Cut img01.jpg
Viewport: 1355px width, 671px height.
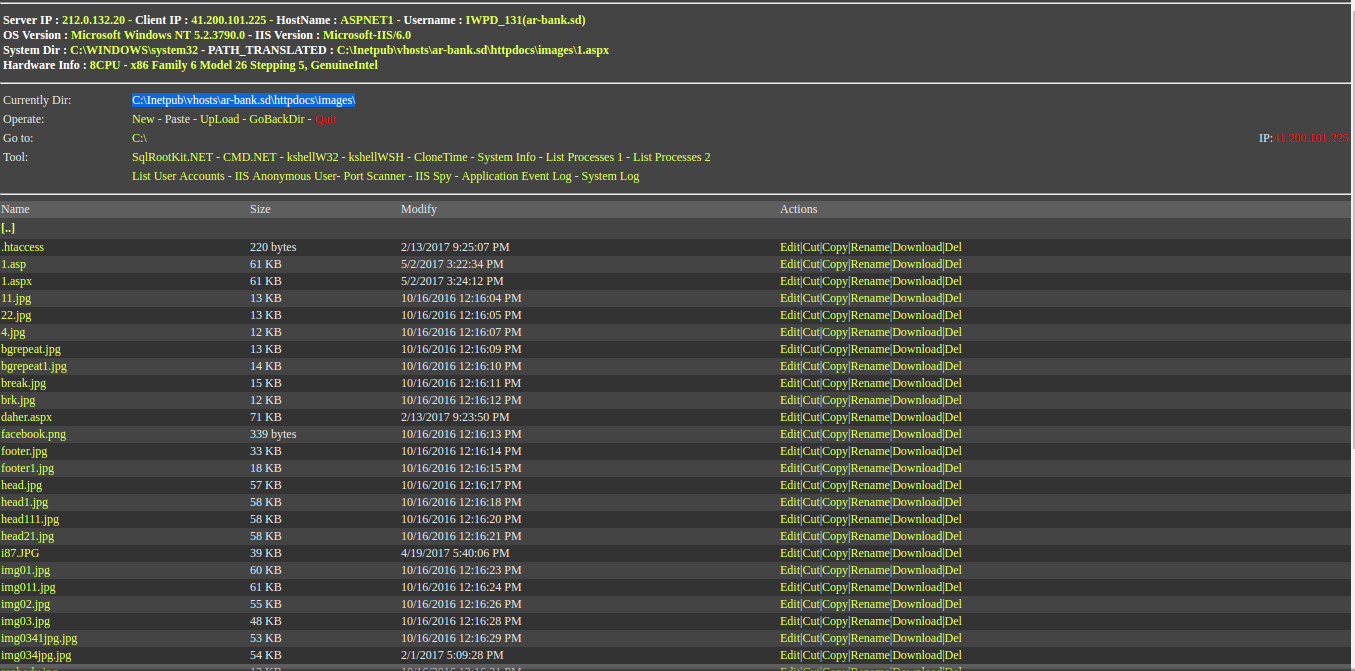pos(810,570)
